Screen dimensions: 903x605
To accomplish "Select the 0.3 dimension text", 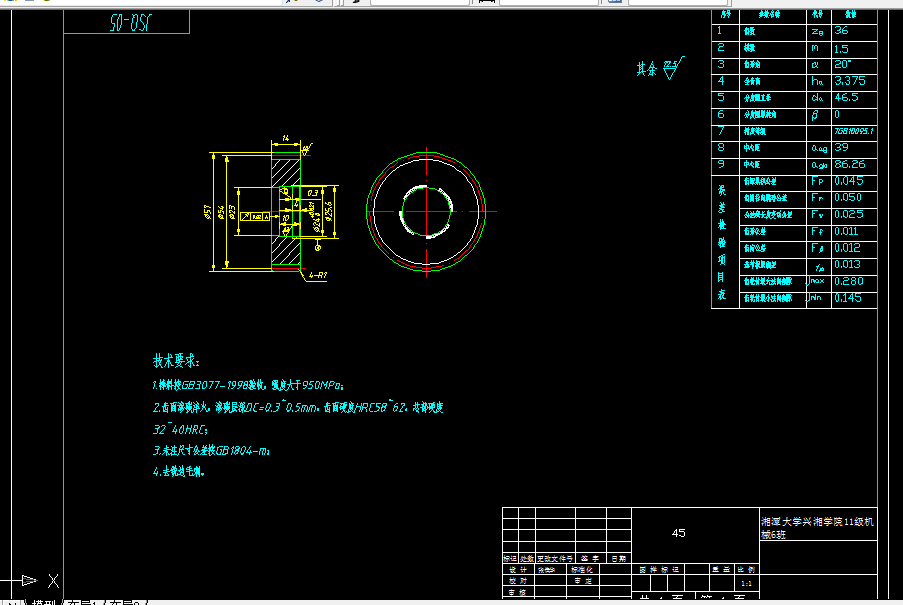I will [313, 193].
